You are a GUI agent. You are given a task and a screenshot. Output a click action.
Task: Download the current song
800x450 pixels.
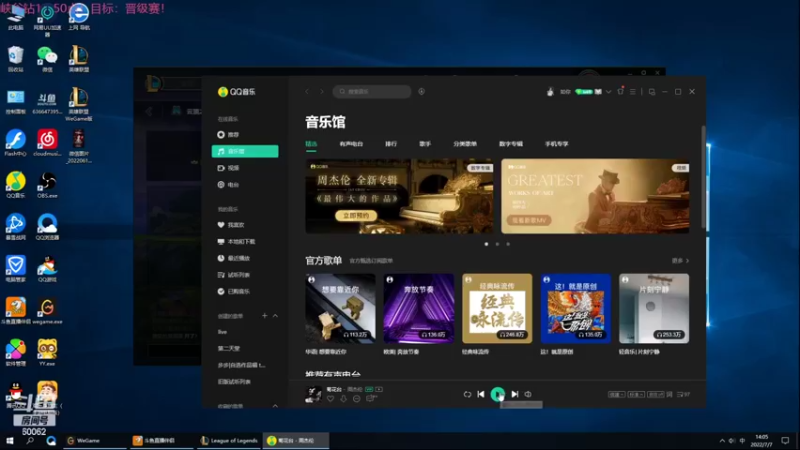(x=343, y=399)
